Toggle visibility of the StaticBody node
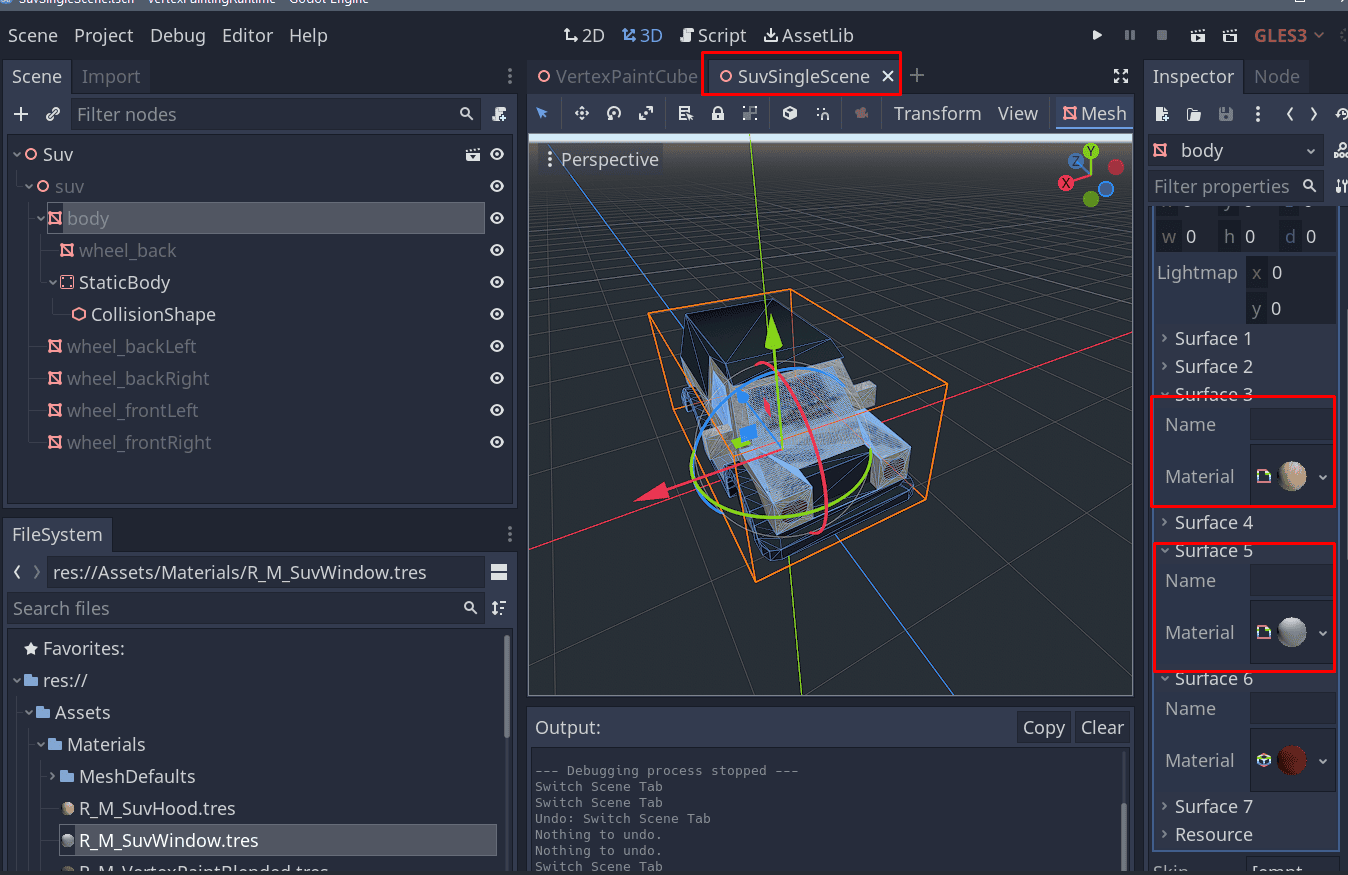Image resolution: width=1348 pixels, height=875 pixels. [x=496, y=283]
